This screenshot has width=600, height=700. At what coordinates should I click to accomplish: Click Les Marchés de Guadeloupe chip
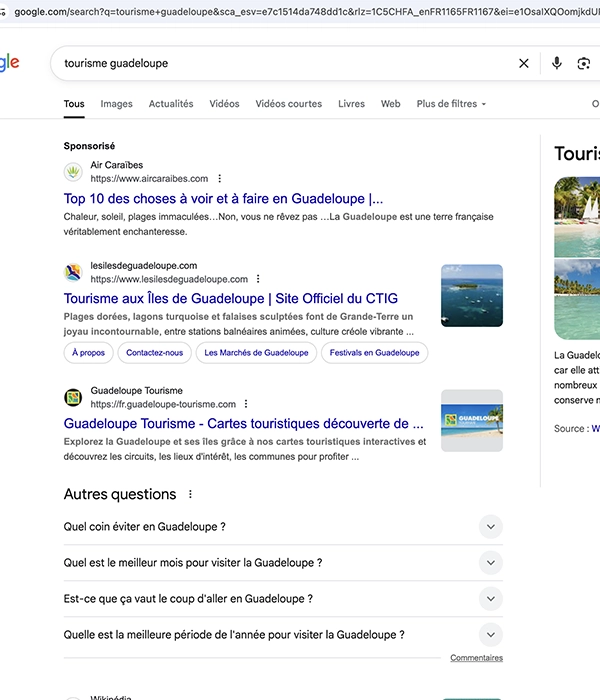pyautogui.click(x=256, y=353)
